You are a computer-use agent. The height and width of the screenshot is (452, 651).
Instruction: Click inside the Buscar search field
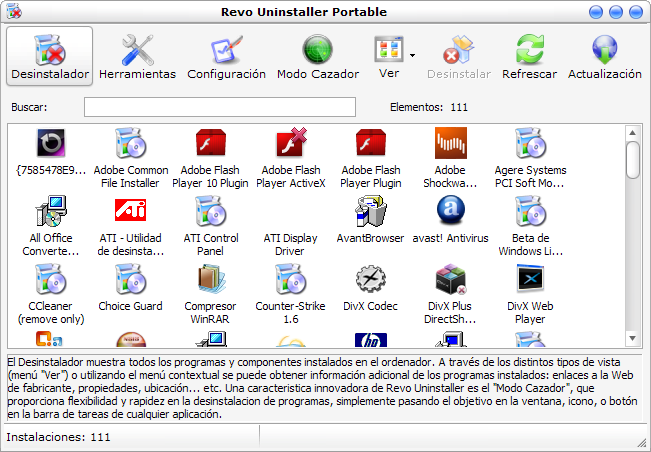pos(219,107)
